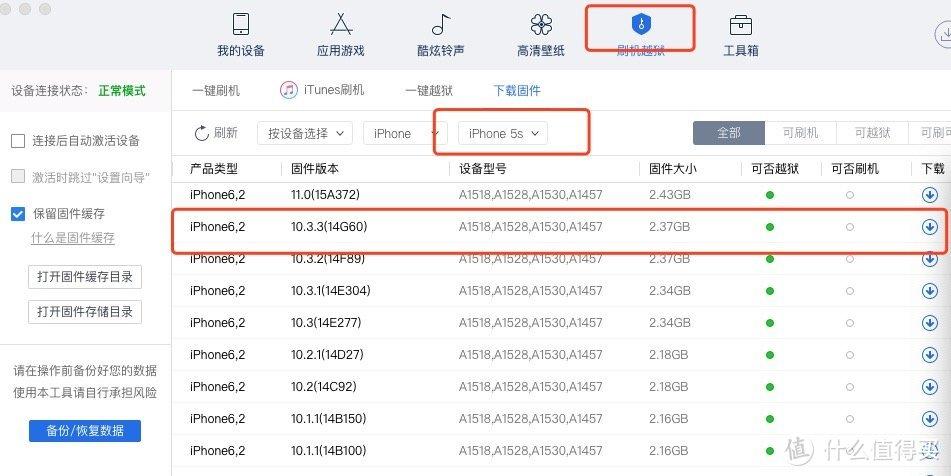Uncheck 保留固件缓存 checkbox

pos(18,213)
